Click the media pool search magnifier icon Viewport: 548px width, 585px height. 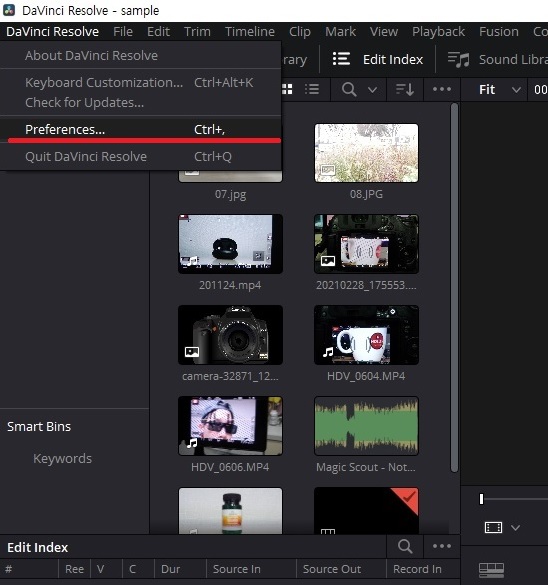pyautogui.click(x=349, y=90)
